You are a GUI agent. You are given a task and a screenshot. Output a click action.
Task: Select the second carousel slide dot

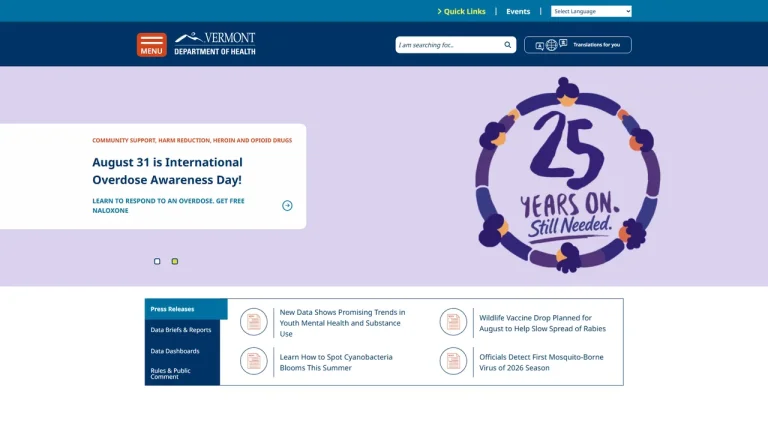click(x=175, y=262)
